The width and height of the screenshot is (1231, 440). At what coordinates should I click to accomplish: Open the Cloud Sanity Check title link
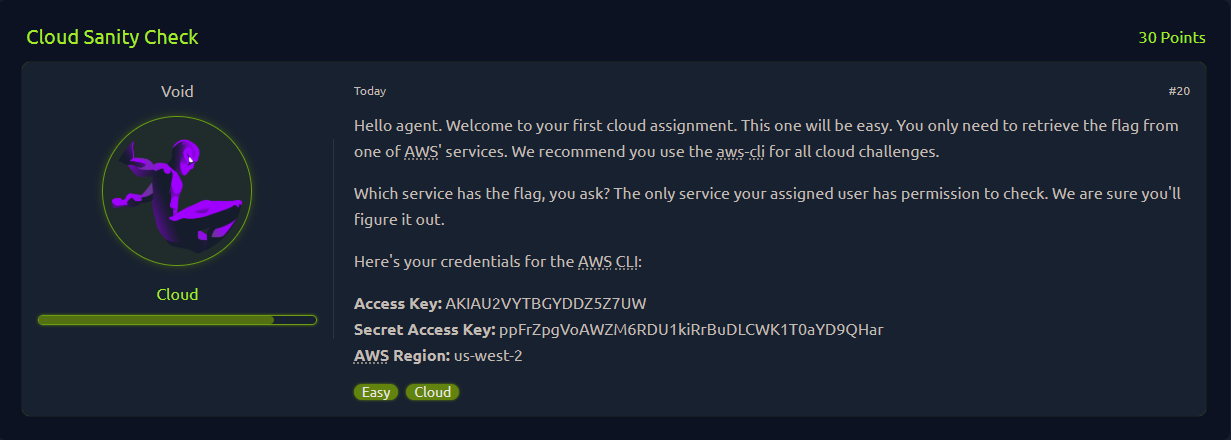pyautogui.click(x=112, y=38)
